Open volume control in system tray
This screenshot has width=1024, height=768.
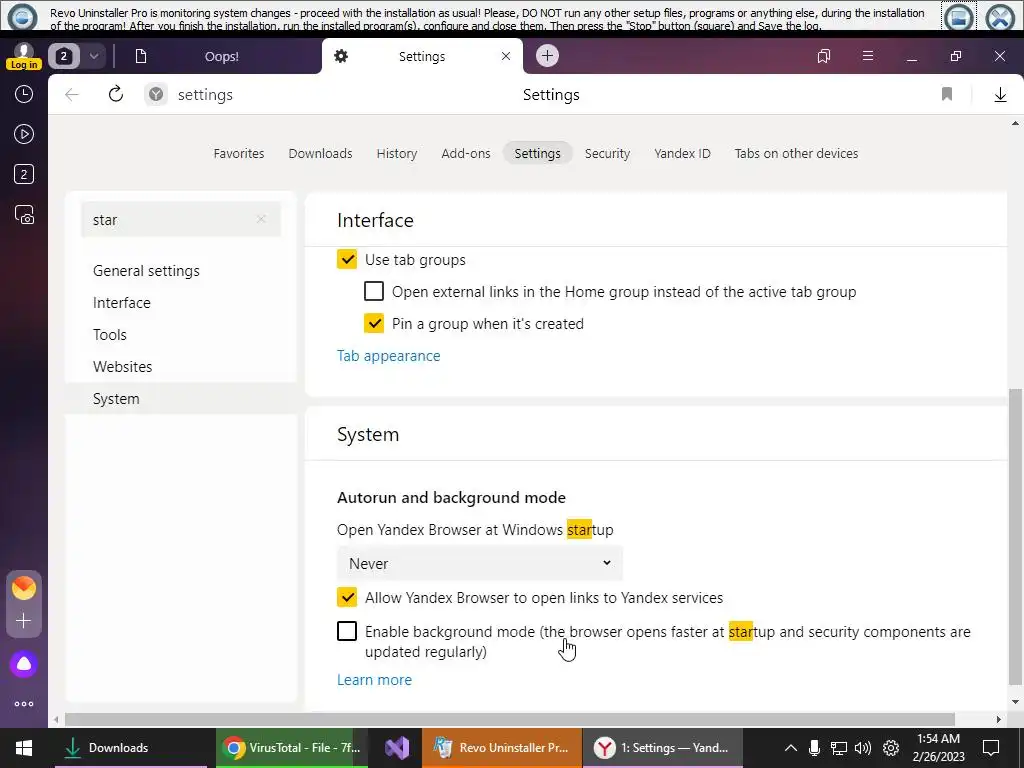863,748
